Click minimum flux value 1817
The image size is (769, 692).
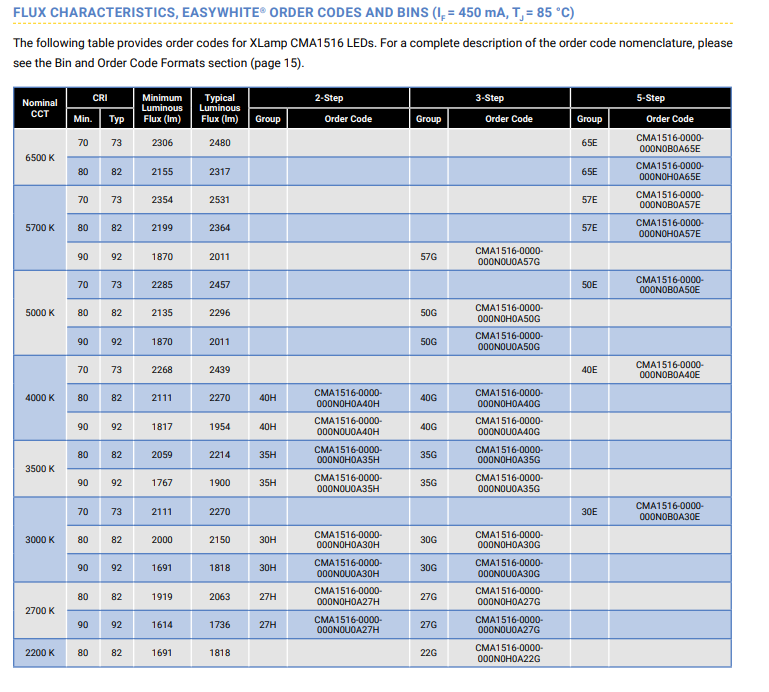(x=162, y=427)
